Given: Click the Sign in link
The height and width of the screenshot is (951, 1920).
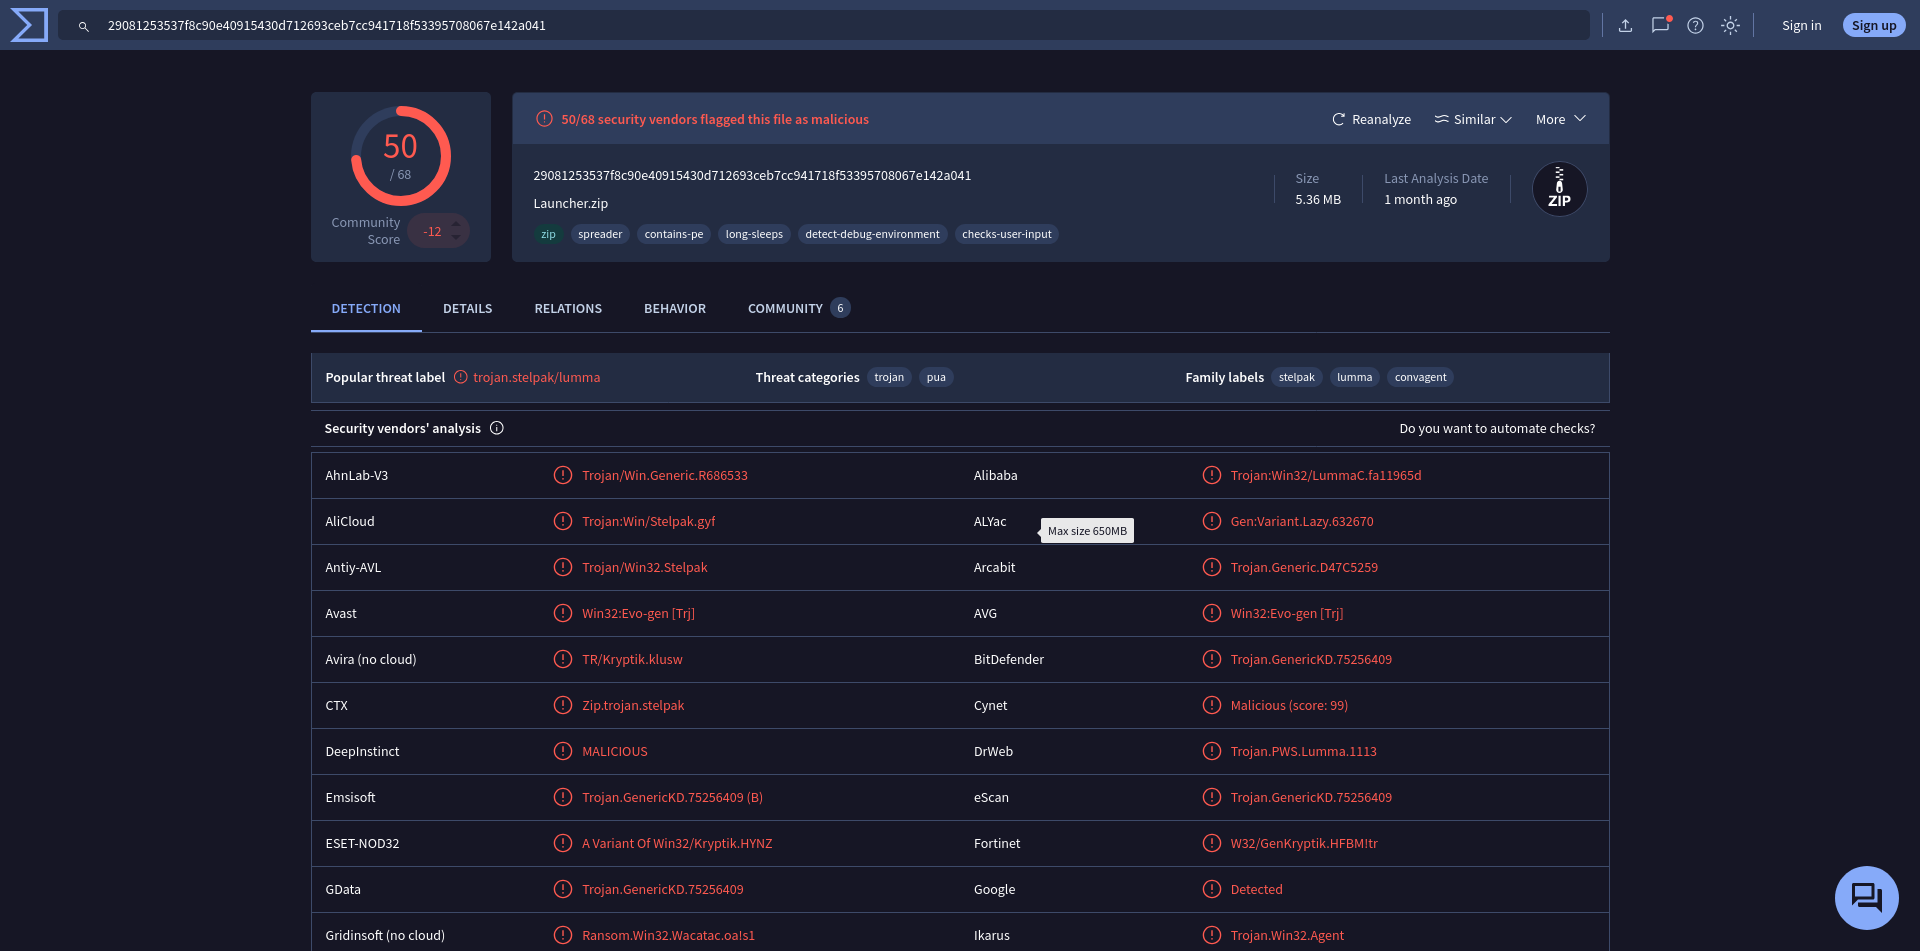Looking at the screenshot, I should pos(1801,26).
